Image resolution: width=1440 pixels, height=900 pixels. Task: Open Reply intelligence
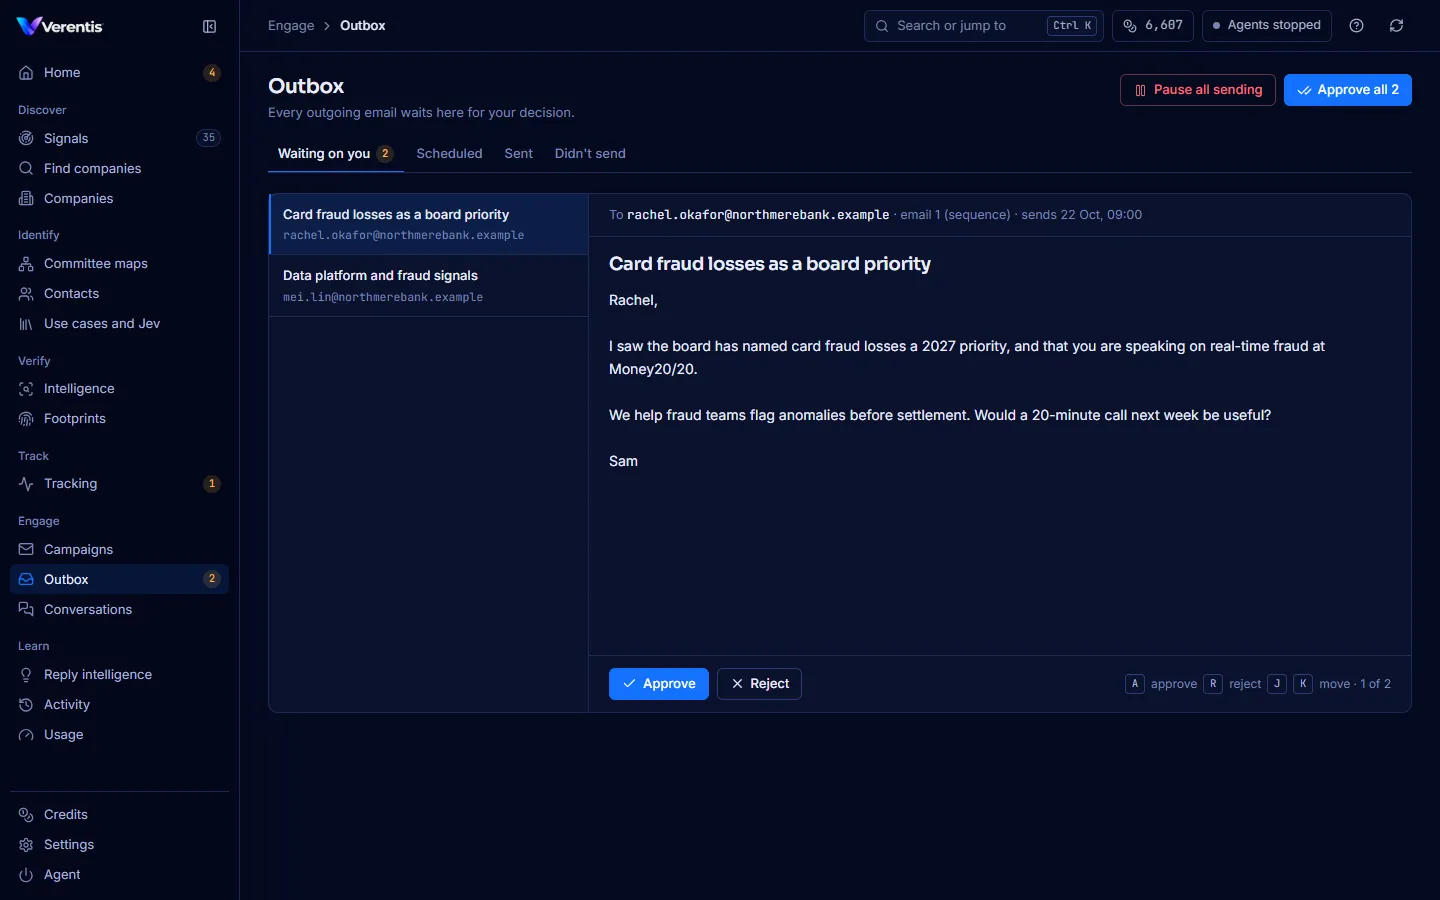pyautogui.click(x=119, y=674)
